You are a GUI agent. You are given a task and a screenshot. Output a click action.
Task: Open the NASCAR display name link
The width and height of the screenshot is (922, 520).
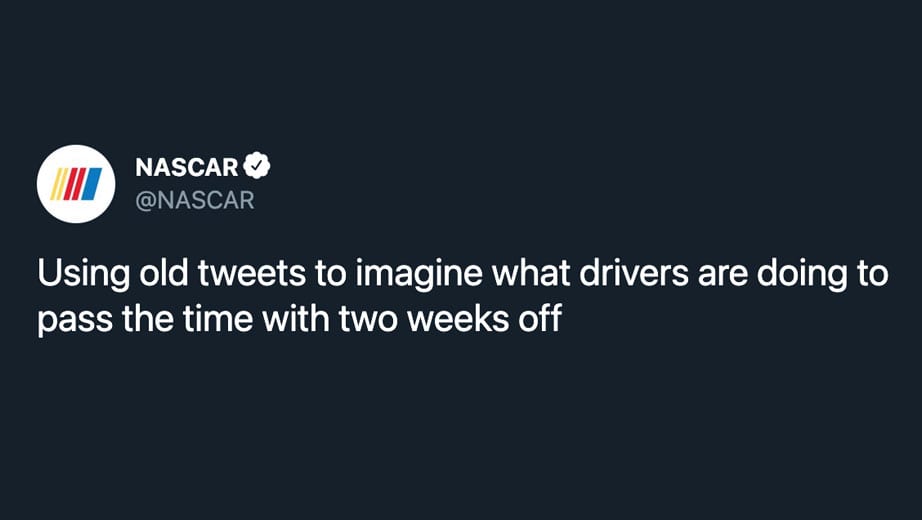pos(187,168)
